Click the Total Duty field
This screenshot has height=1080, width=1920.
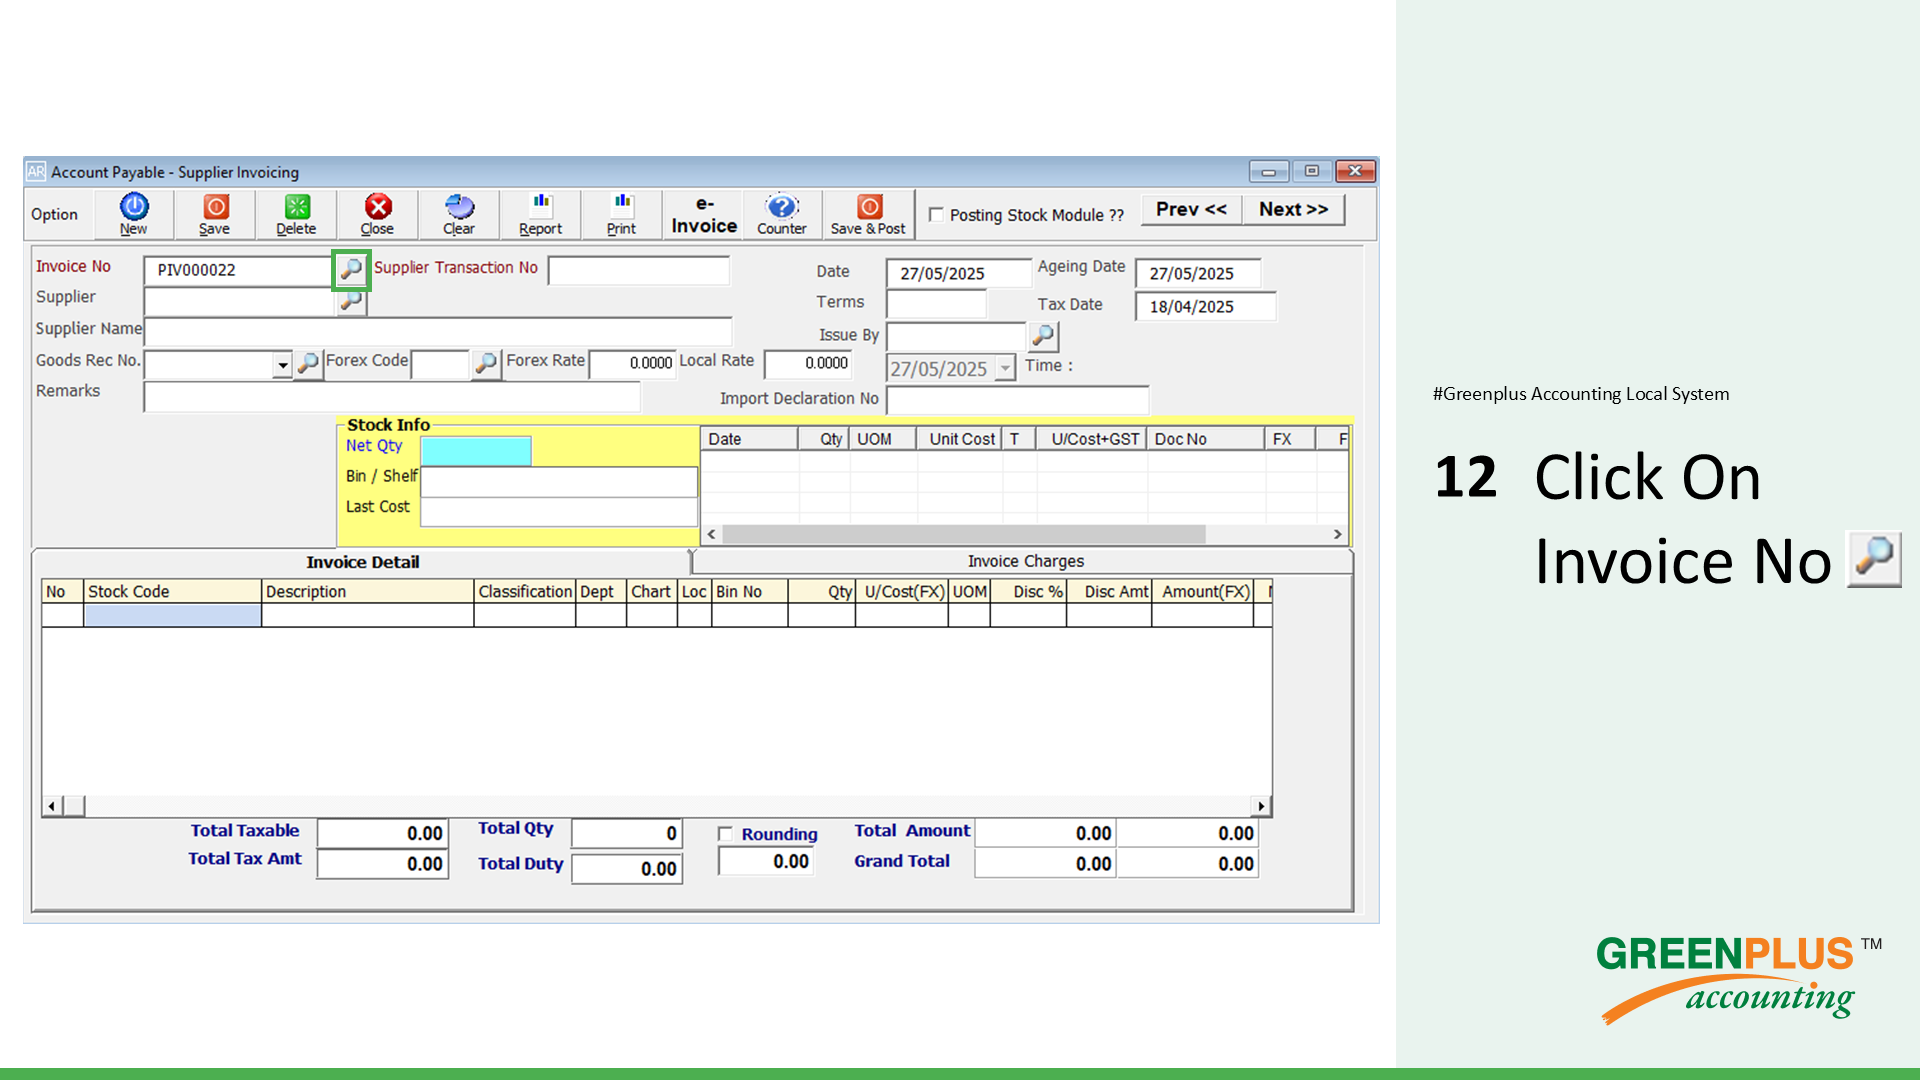tap(627, 869)
